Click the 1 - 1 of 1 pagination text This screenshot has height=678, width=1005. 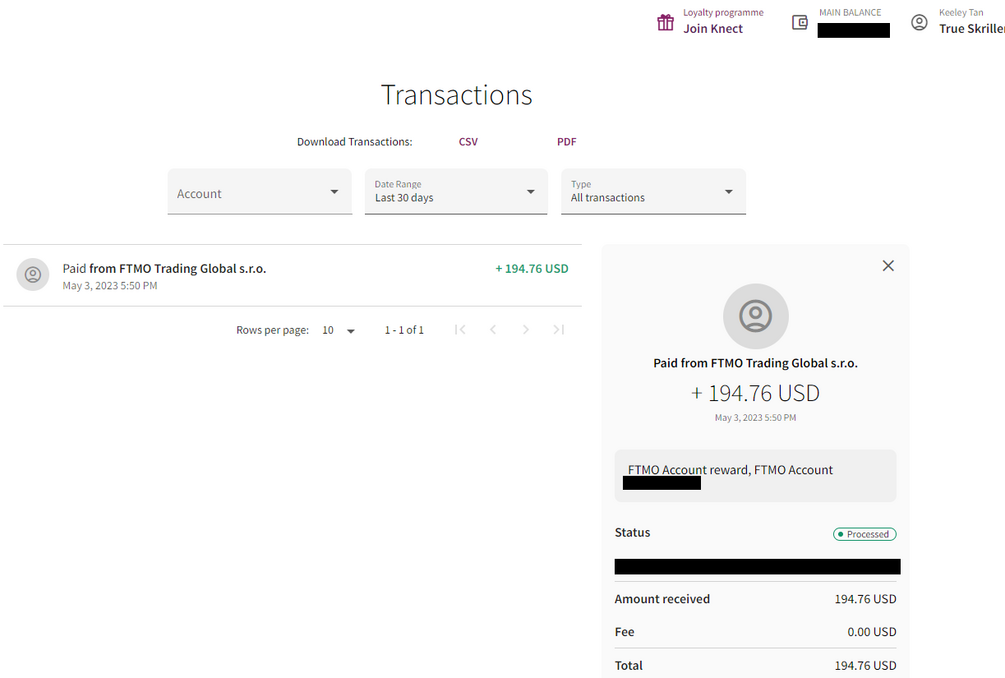404,330
